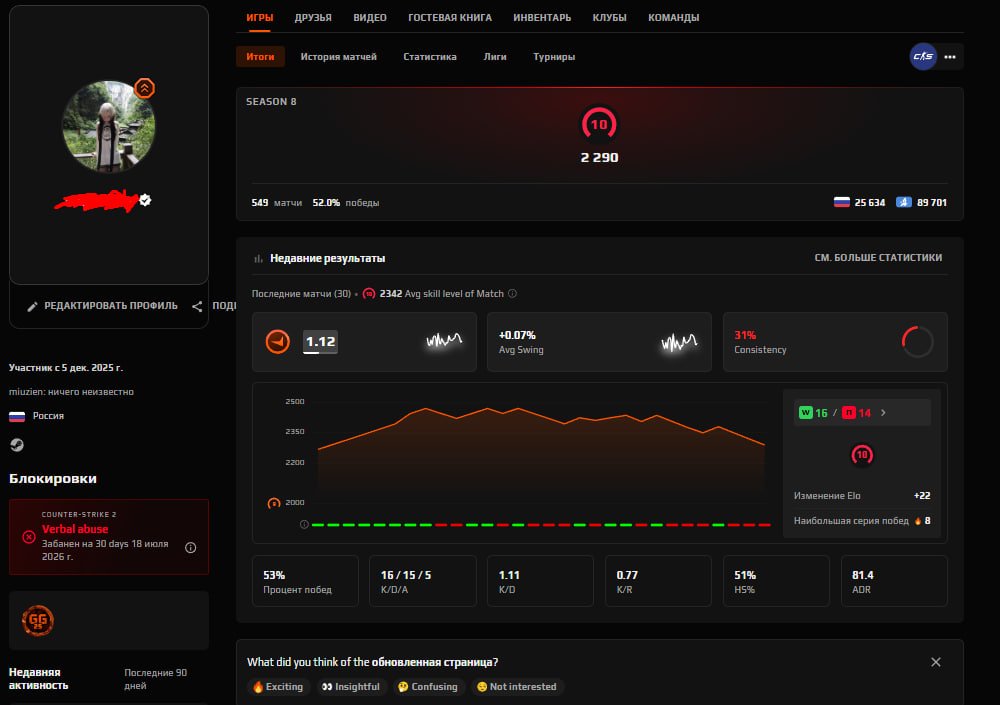This screenshot has width=1000, height=705.
Task: Click the 549 матчи count
Action: tap(277, 202)
